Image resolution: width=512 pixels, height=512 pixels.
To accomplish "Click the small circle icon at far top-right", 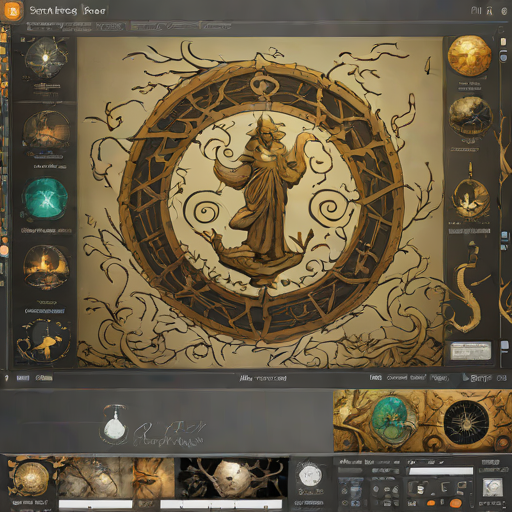I will (504, 11).
